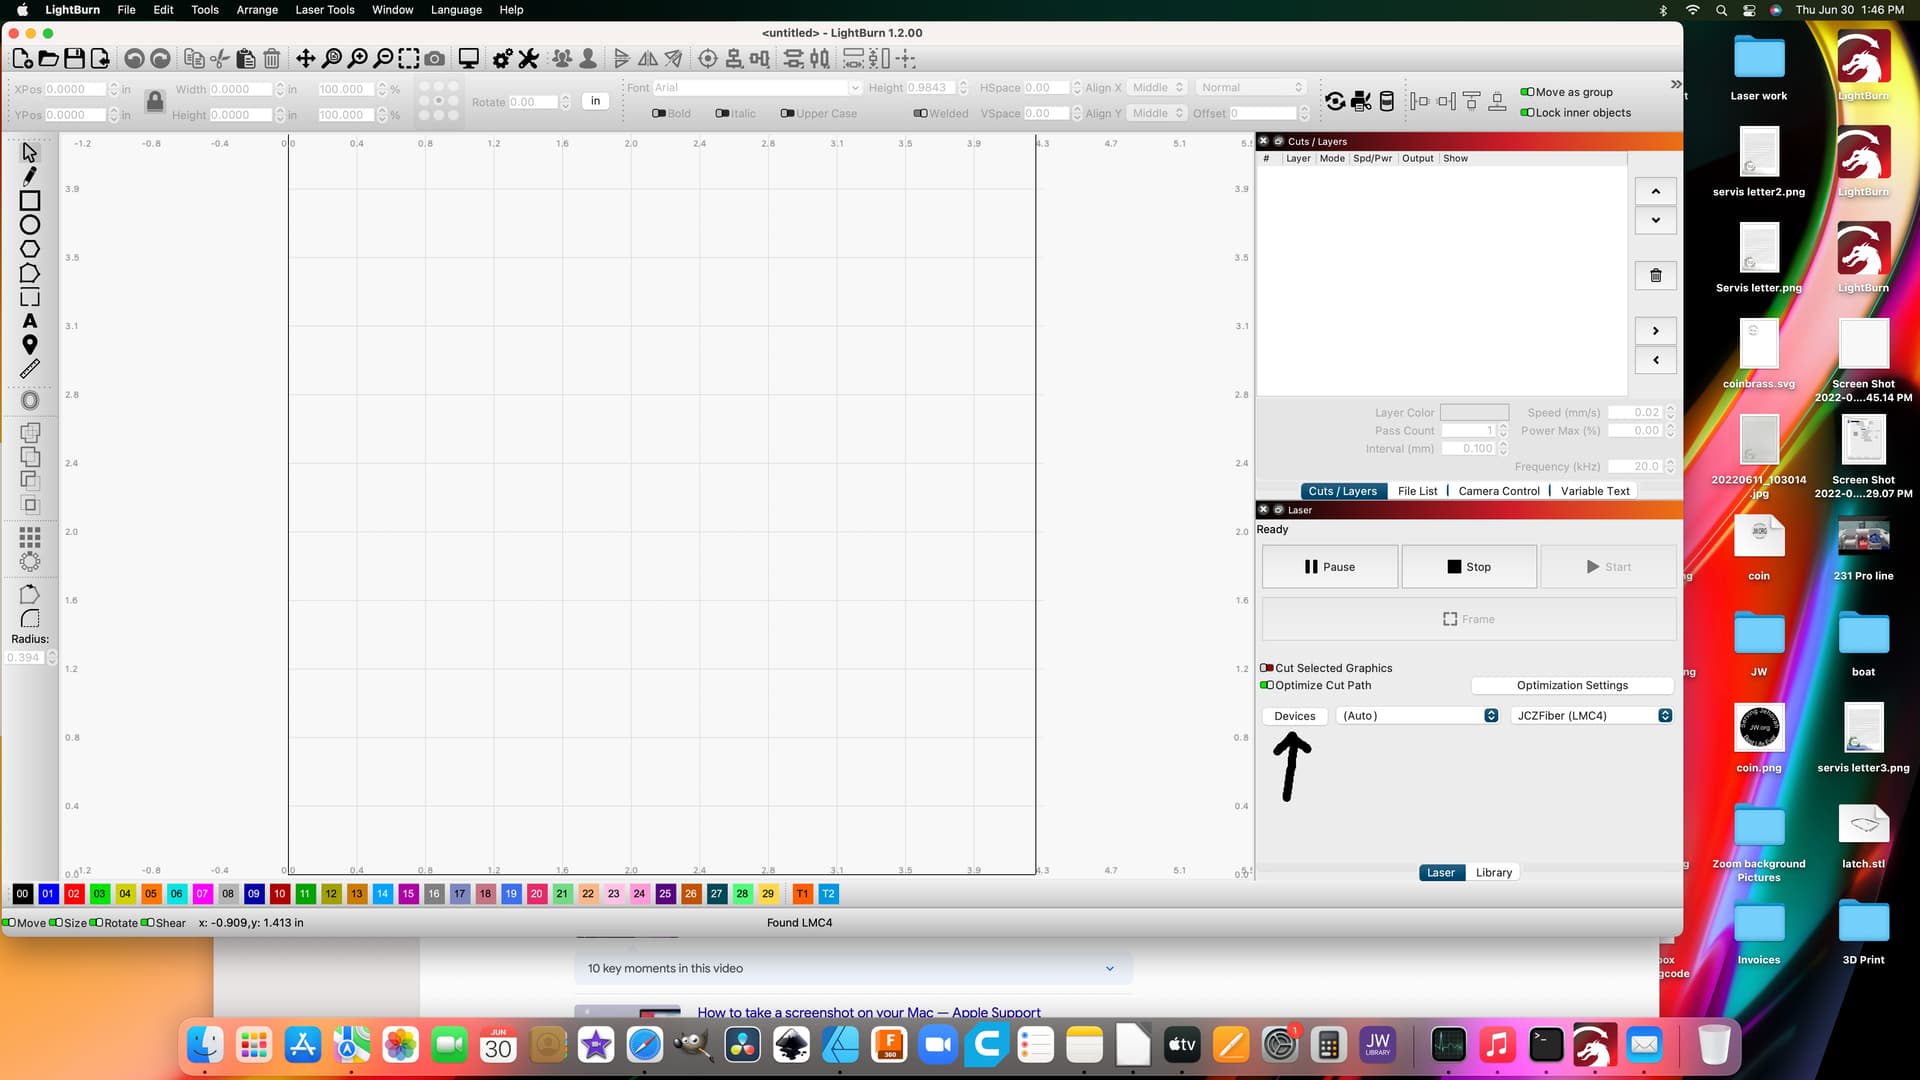Select the Draw Lines pencil tool
The height and width of the screenshot is (1080, 1920).
point(30,177)
